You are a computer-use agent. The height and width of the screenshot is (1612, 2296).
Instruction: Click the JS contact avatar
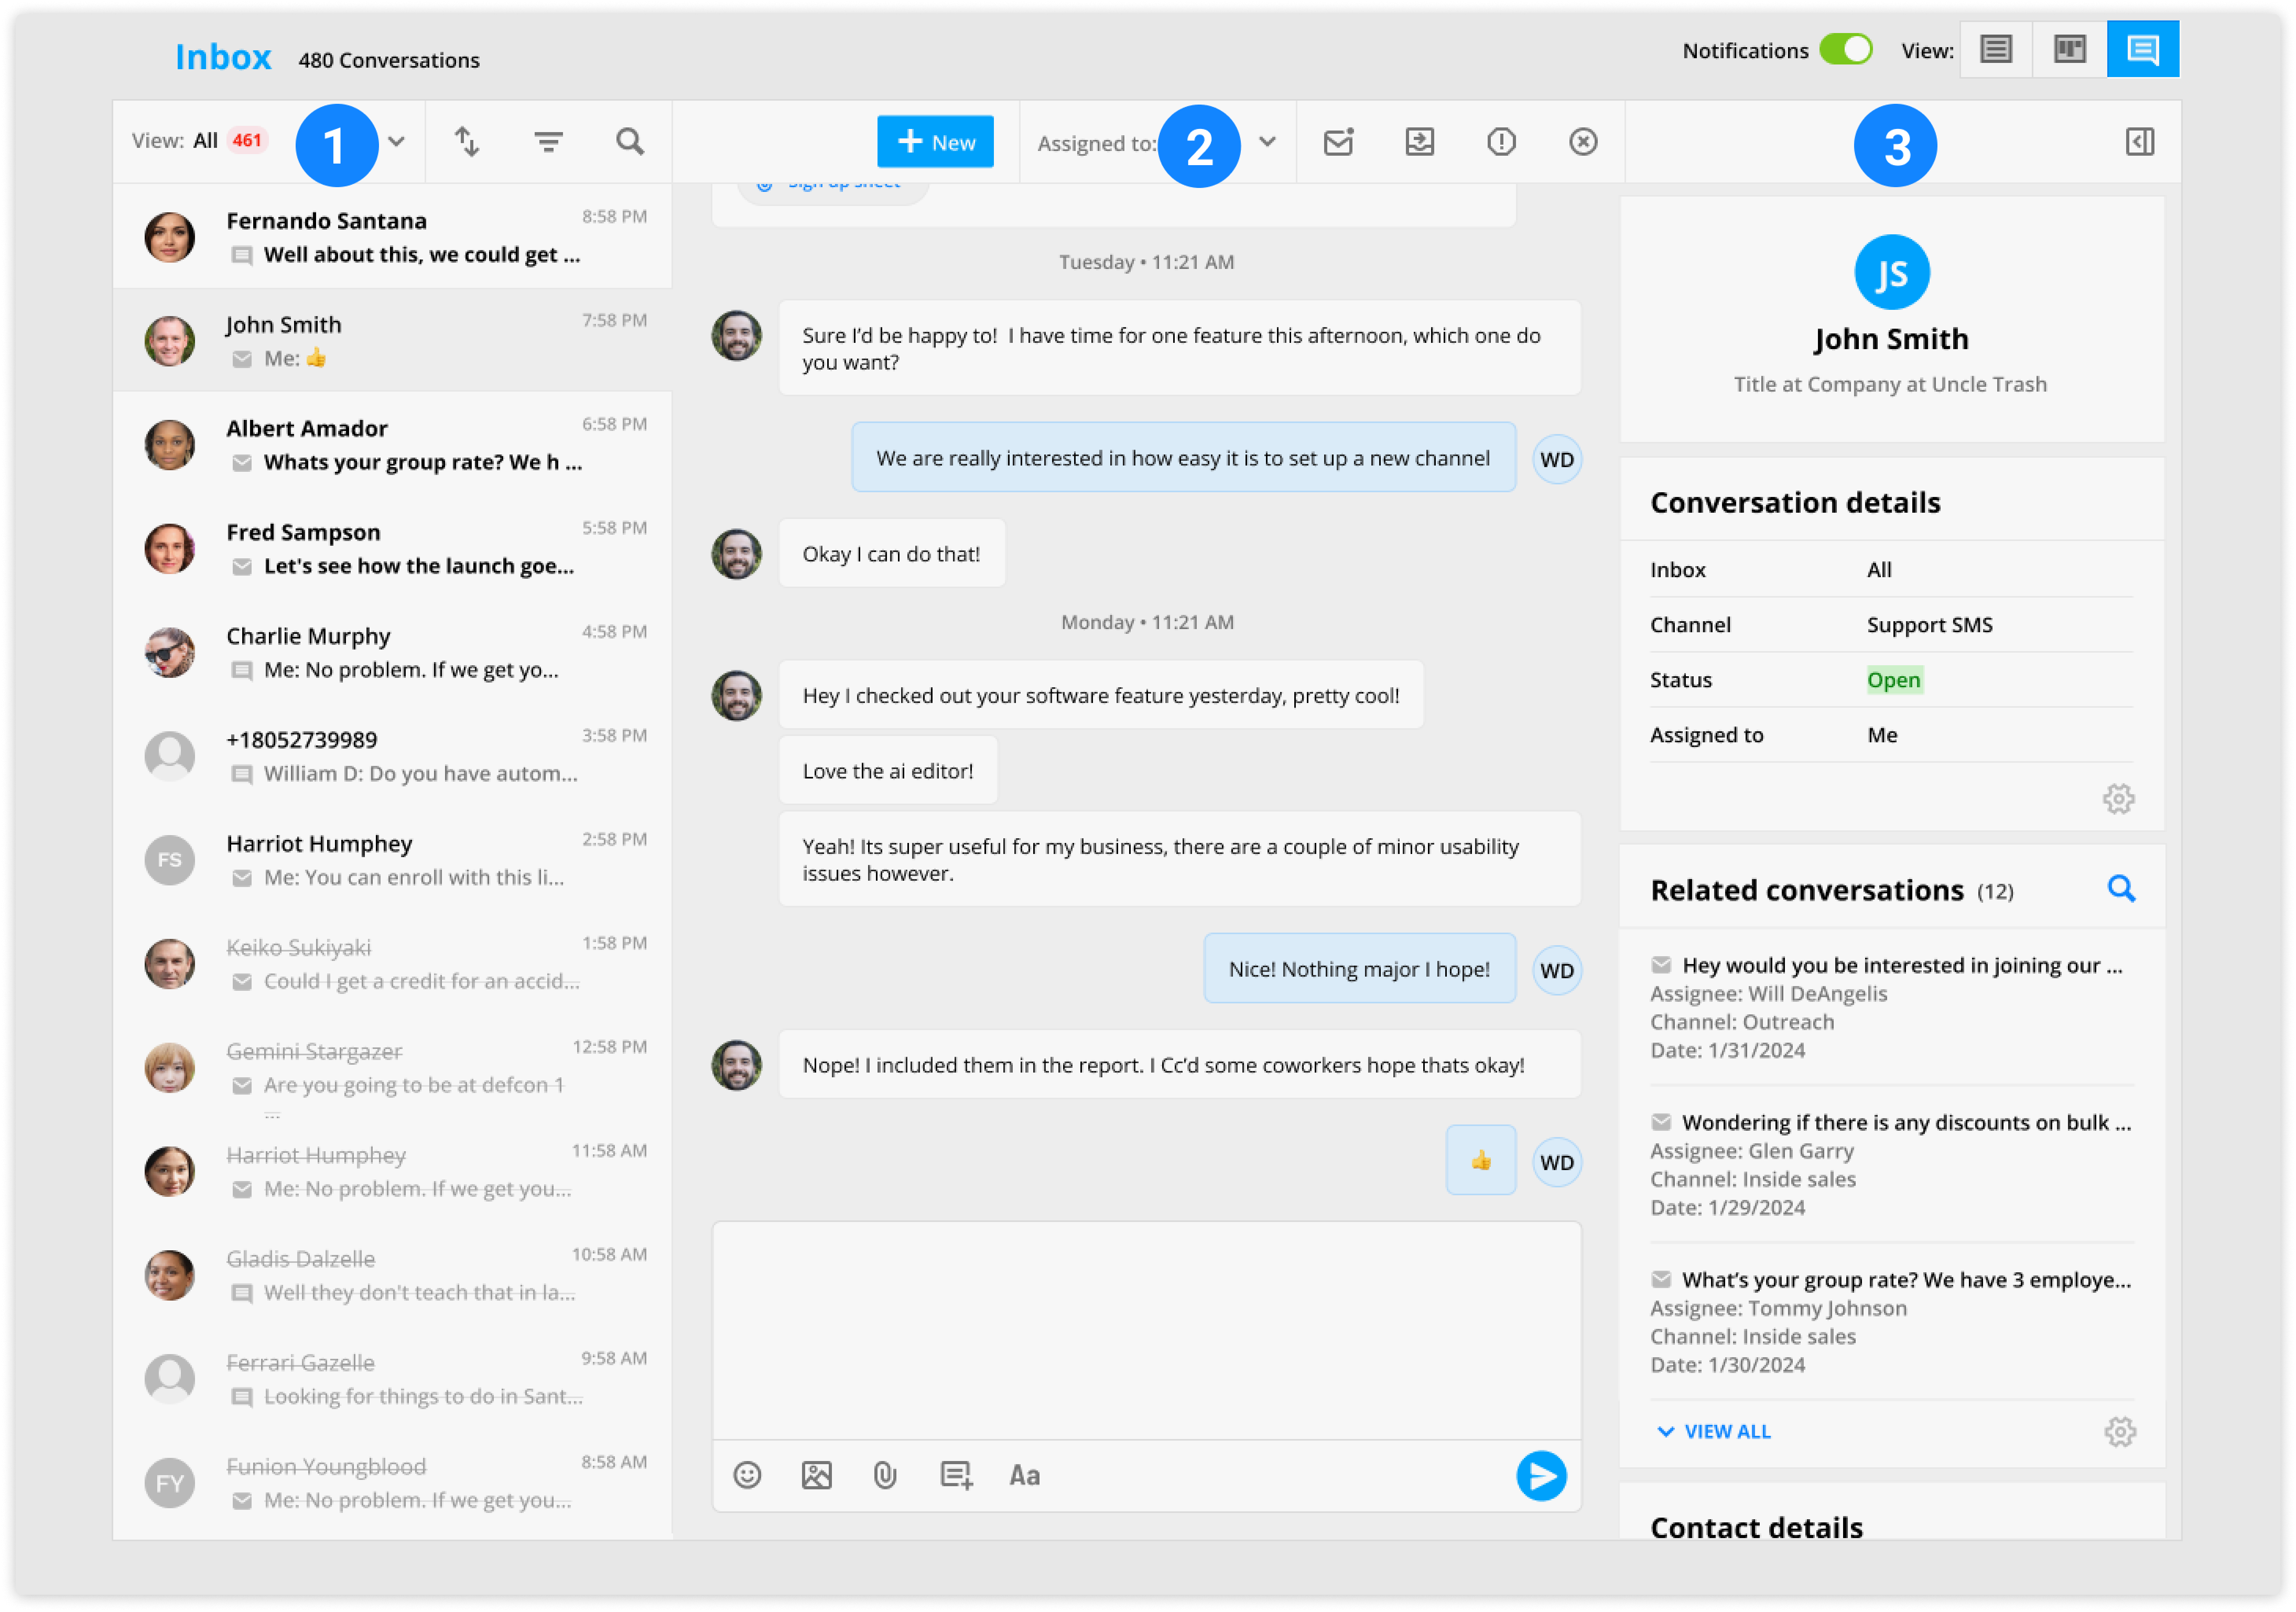click(x=1891, y=272)
